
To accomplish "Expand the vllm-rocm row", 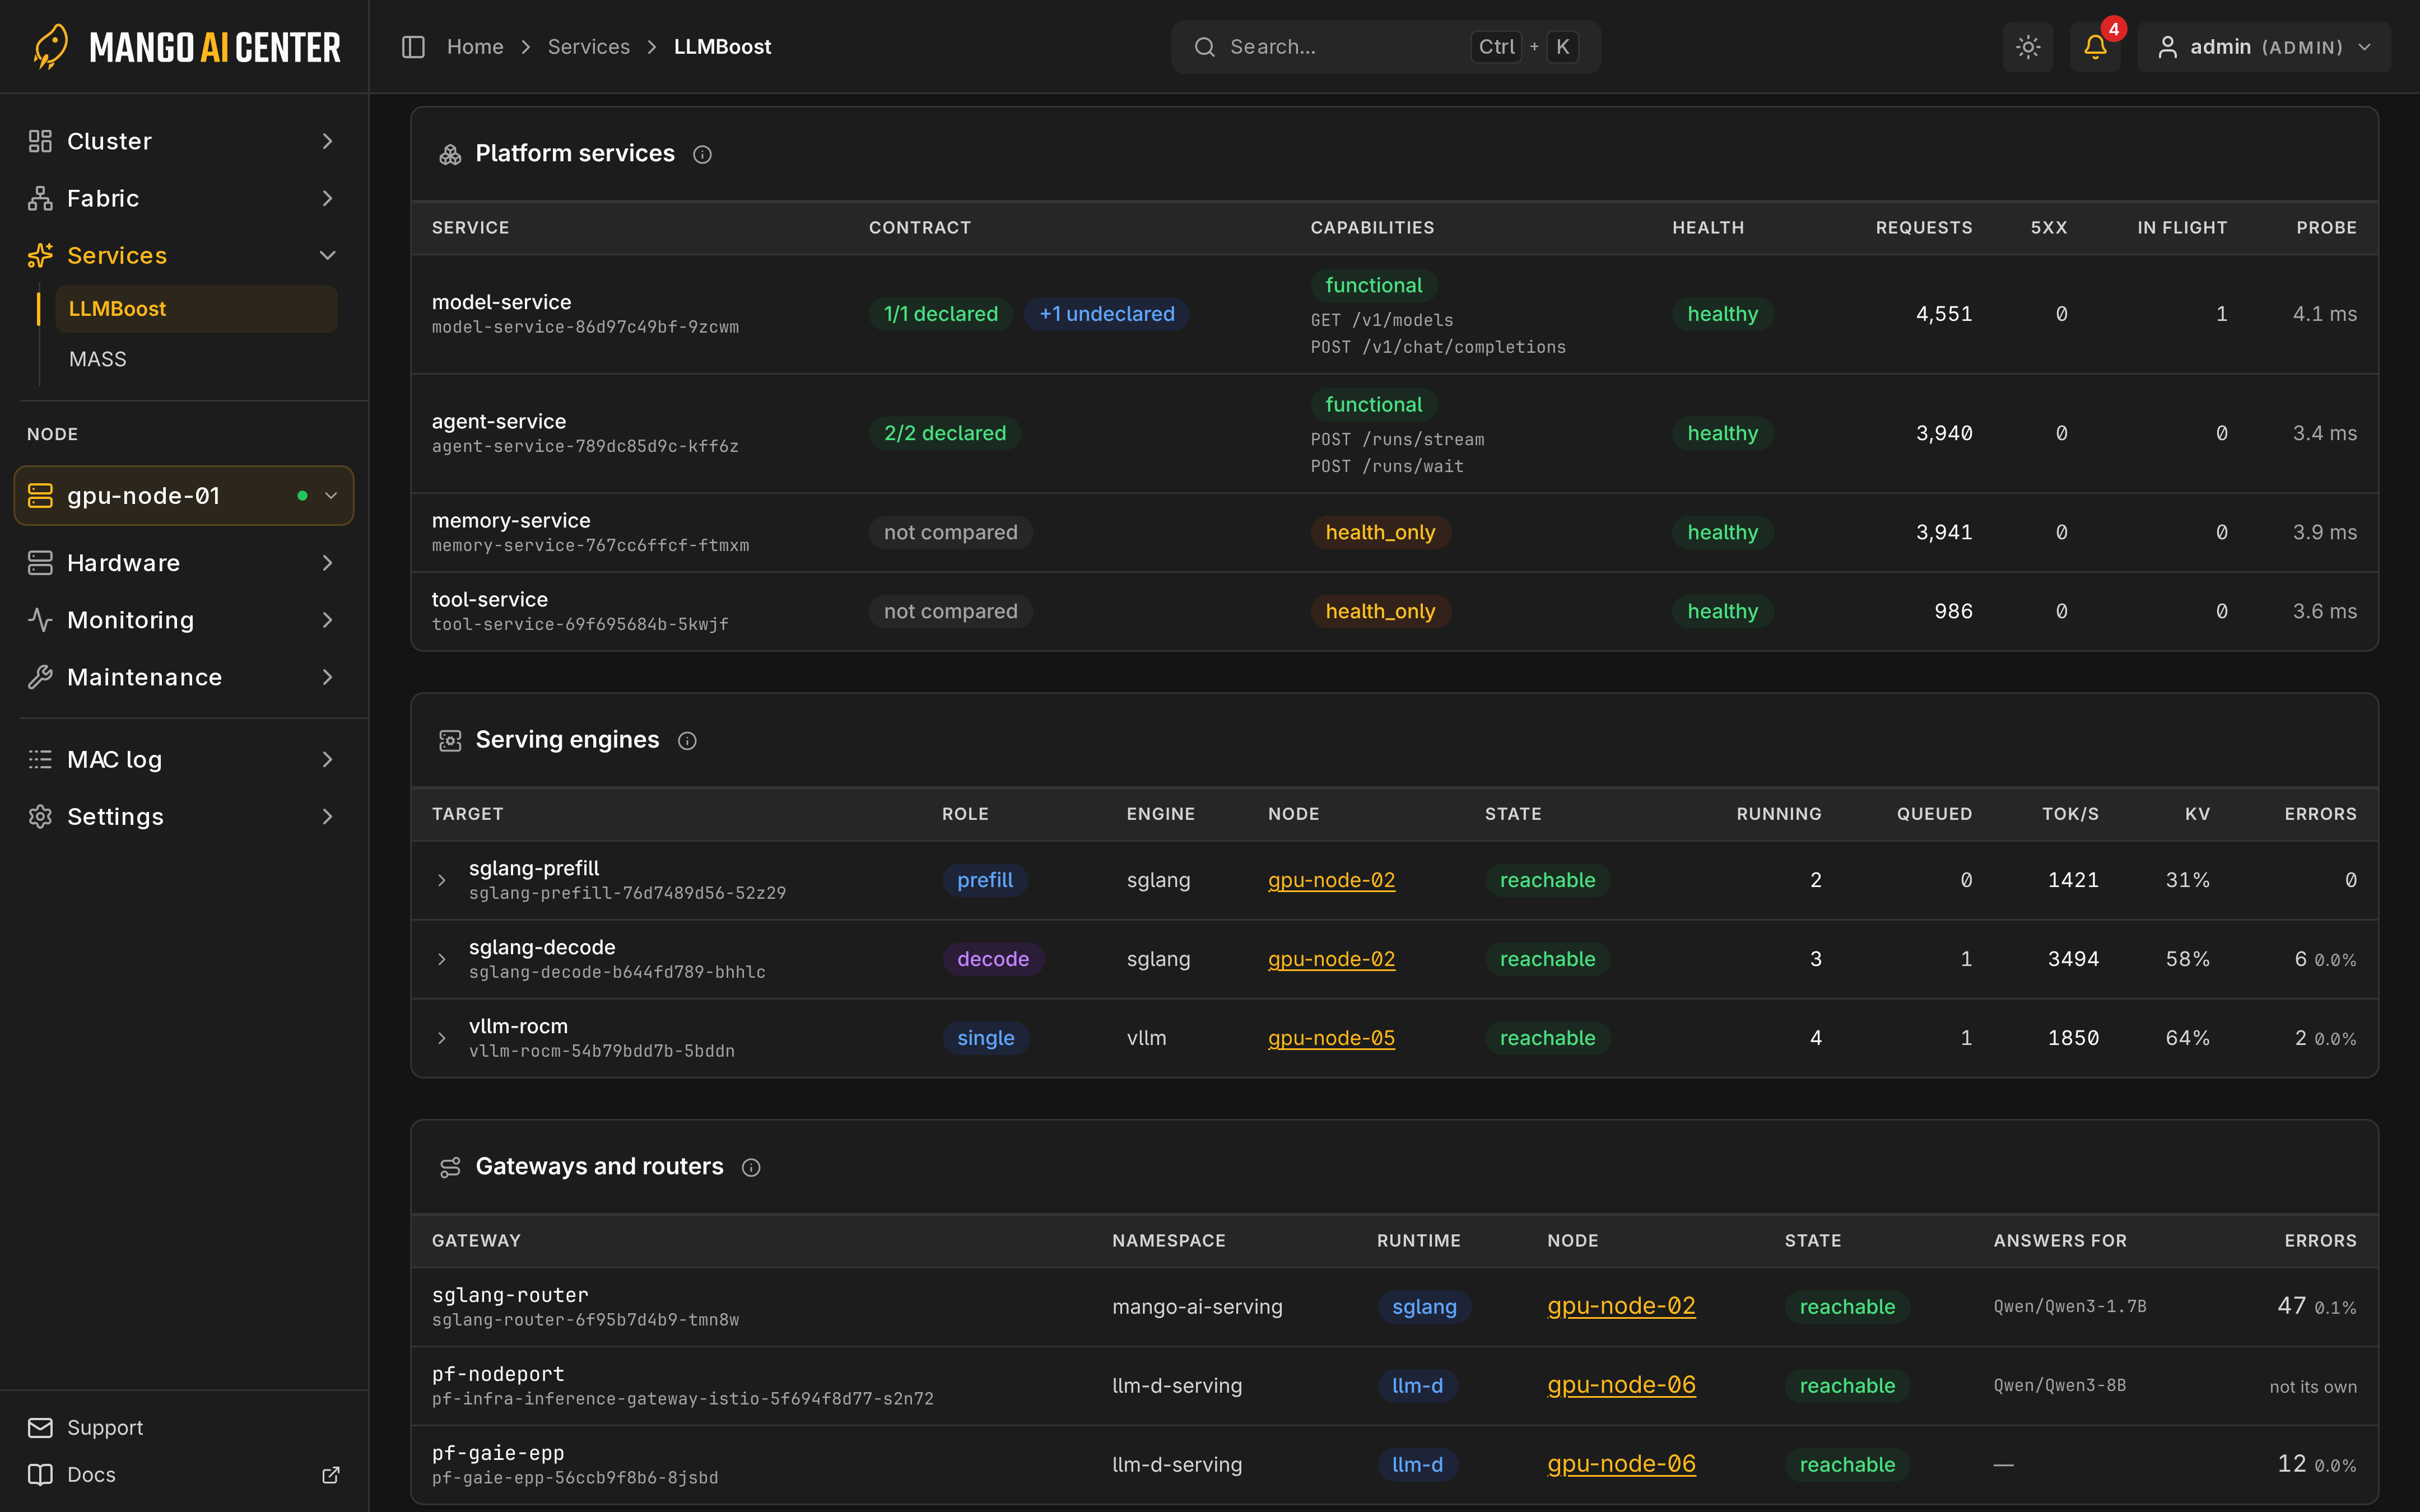I will point(442,1038).
